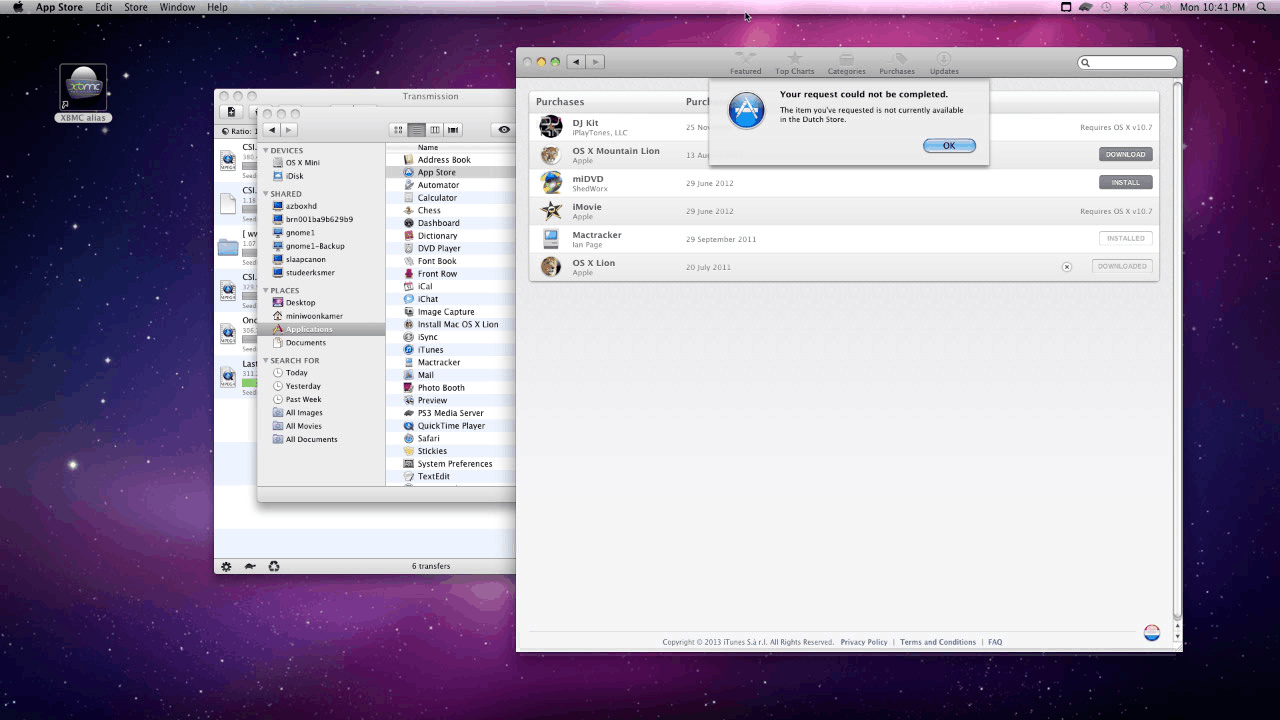
Task: Open the Store menu
Action: [136, 7]
